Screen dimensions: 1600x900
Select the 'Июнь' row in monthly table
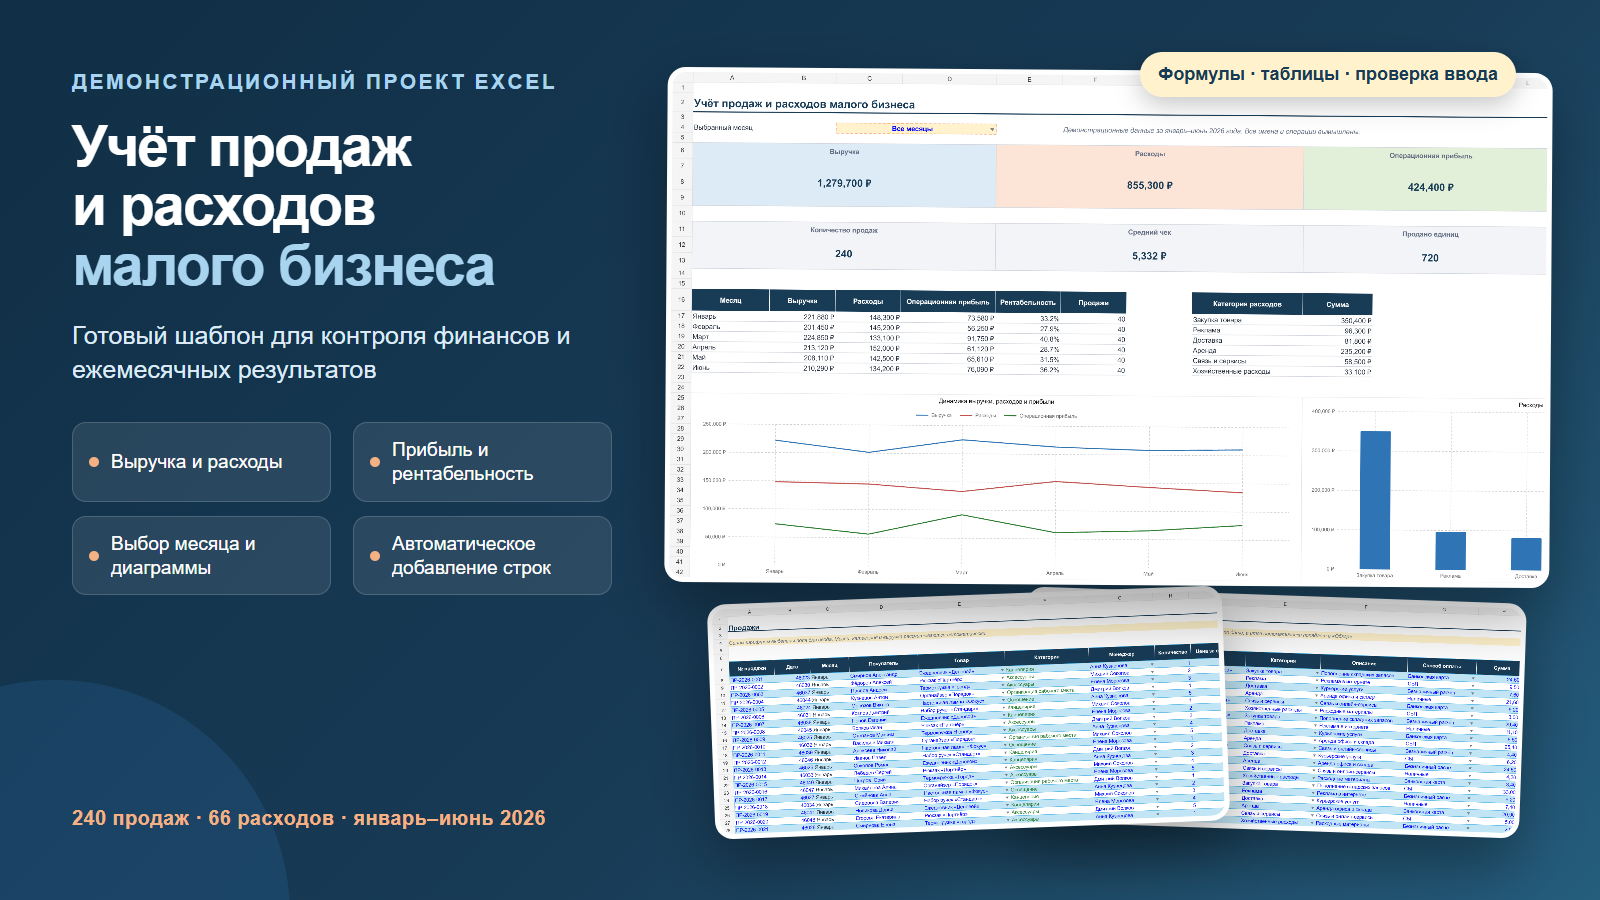909,369
